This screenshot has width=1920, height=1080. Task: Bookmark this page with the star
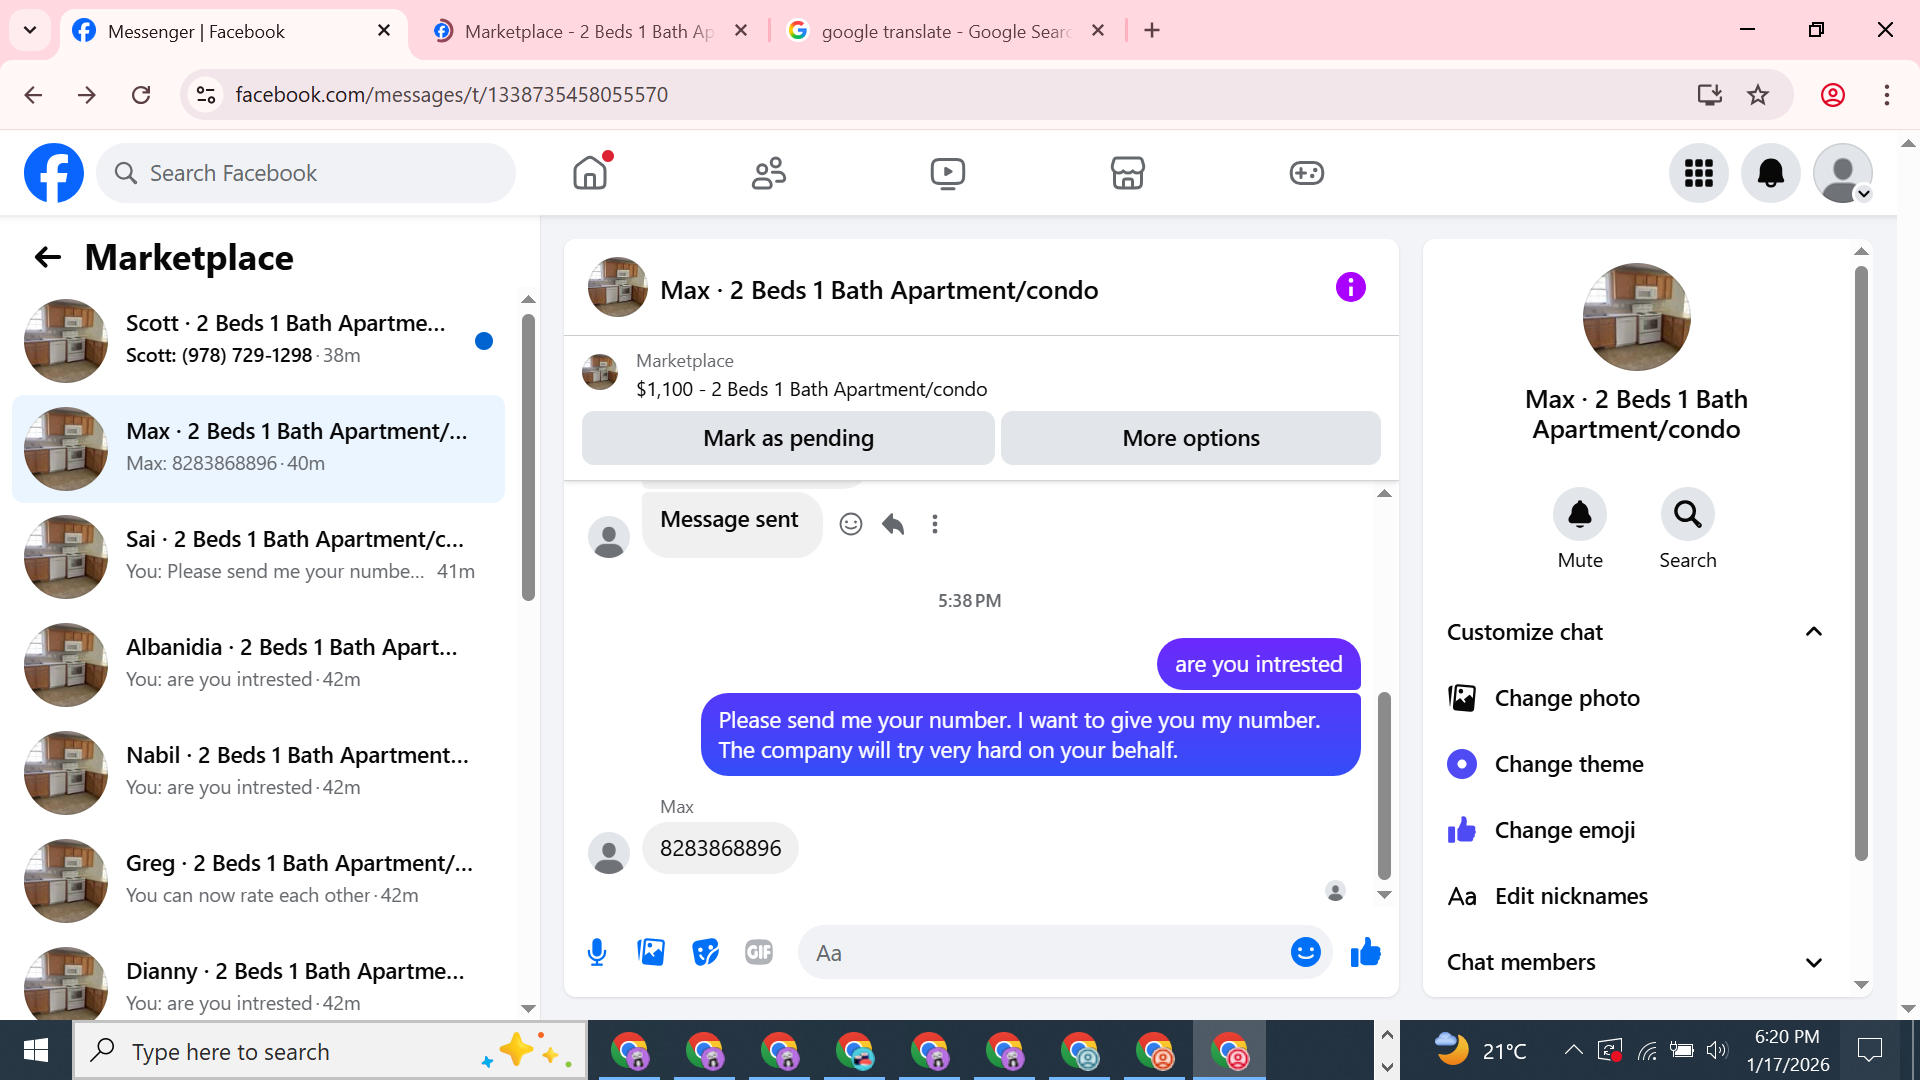(x=1758, y=95)
